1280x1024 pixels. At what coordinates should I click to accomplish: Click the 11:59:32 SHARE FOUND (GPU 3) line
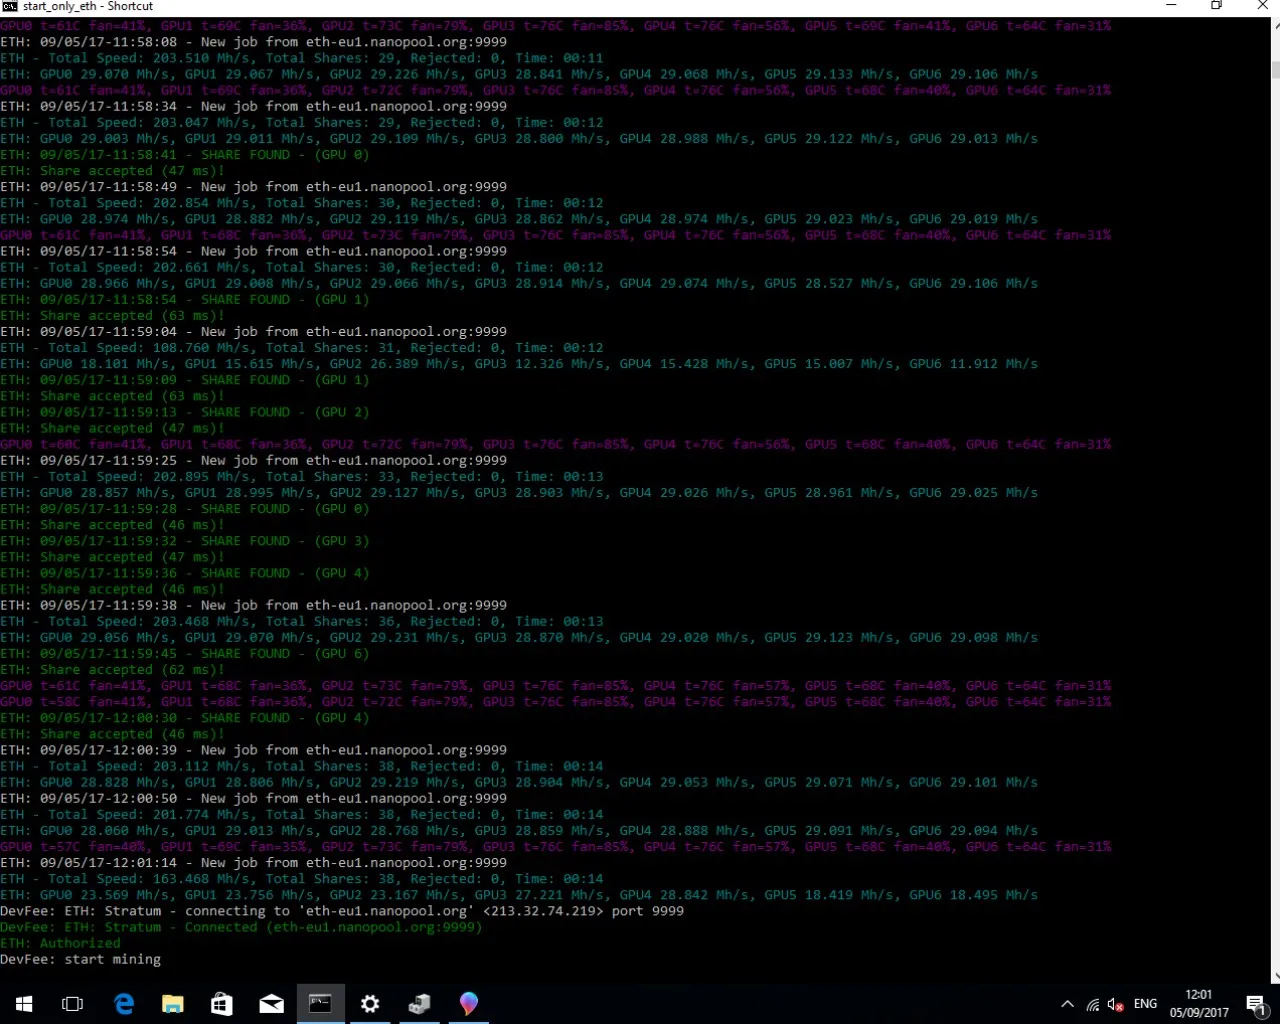(185, 541)
